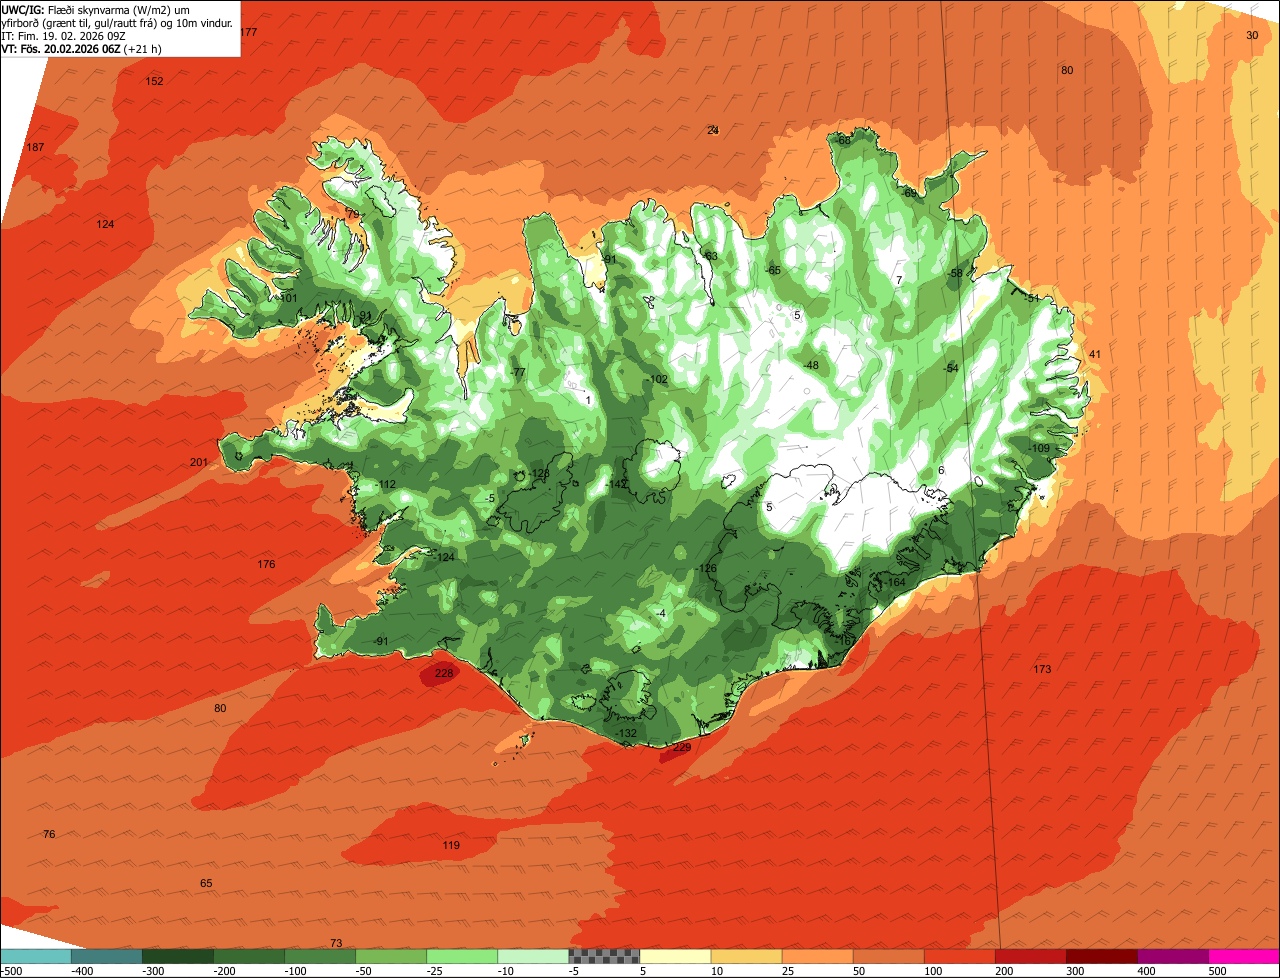The image size is (1280, 978).
Task: Click the 5 to 10 pale yellow swatch
Action: point(675,956)
